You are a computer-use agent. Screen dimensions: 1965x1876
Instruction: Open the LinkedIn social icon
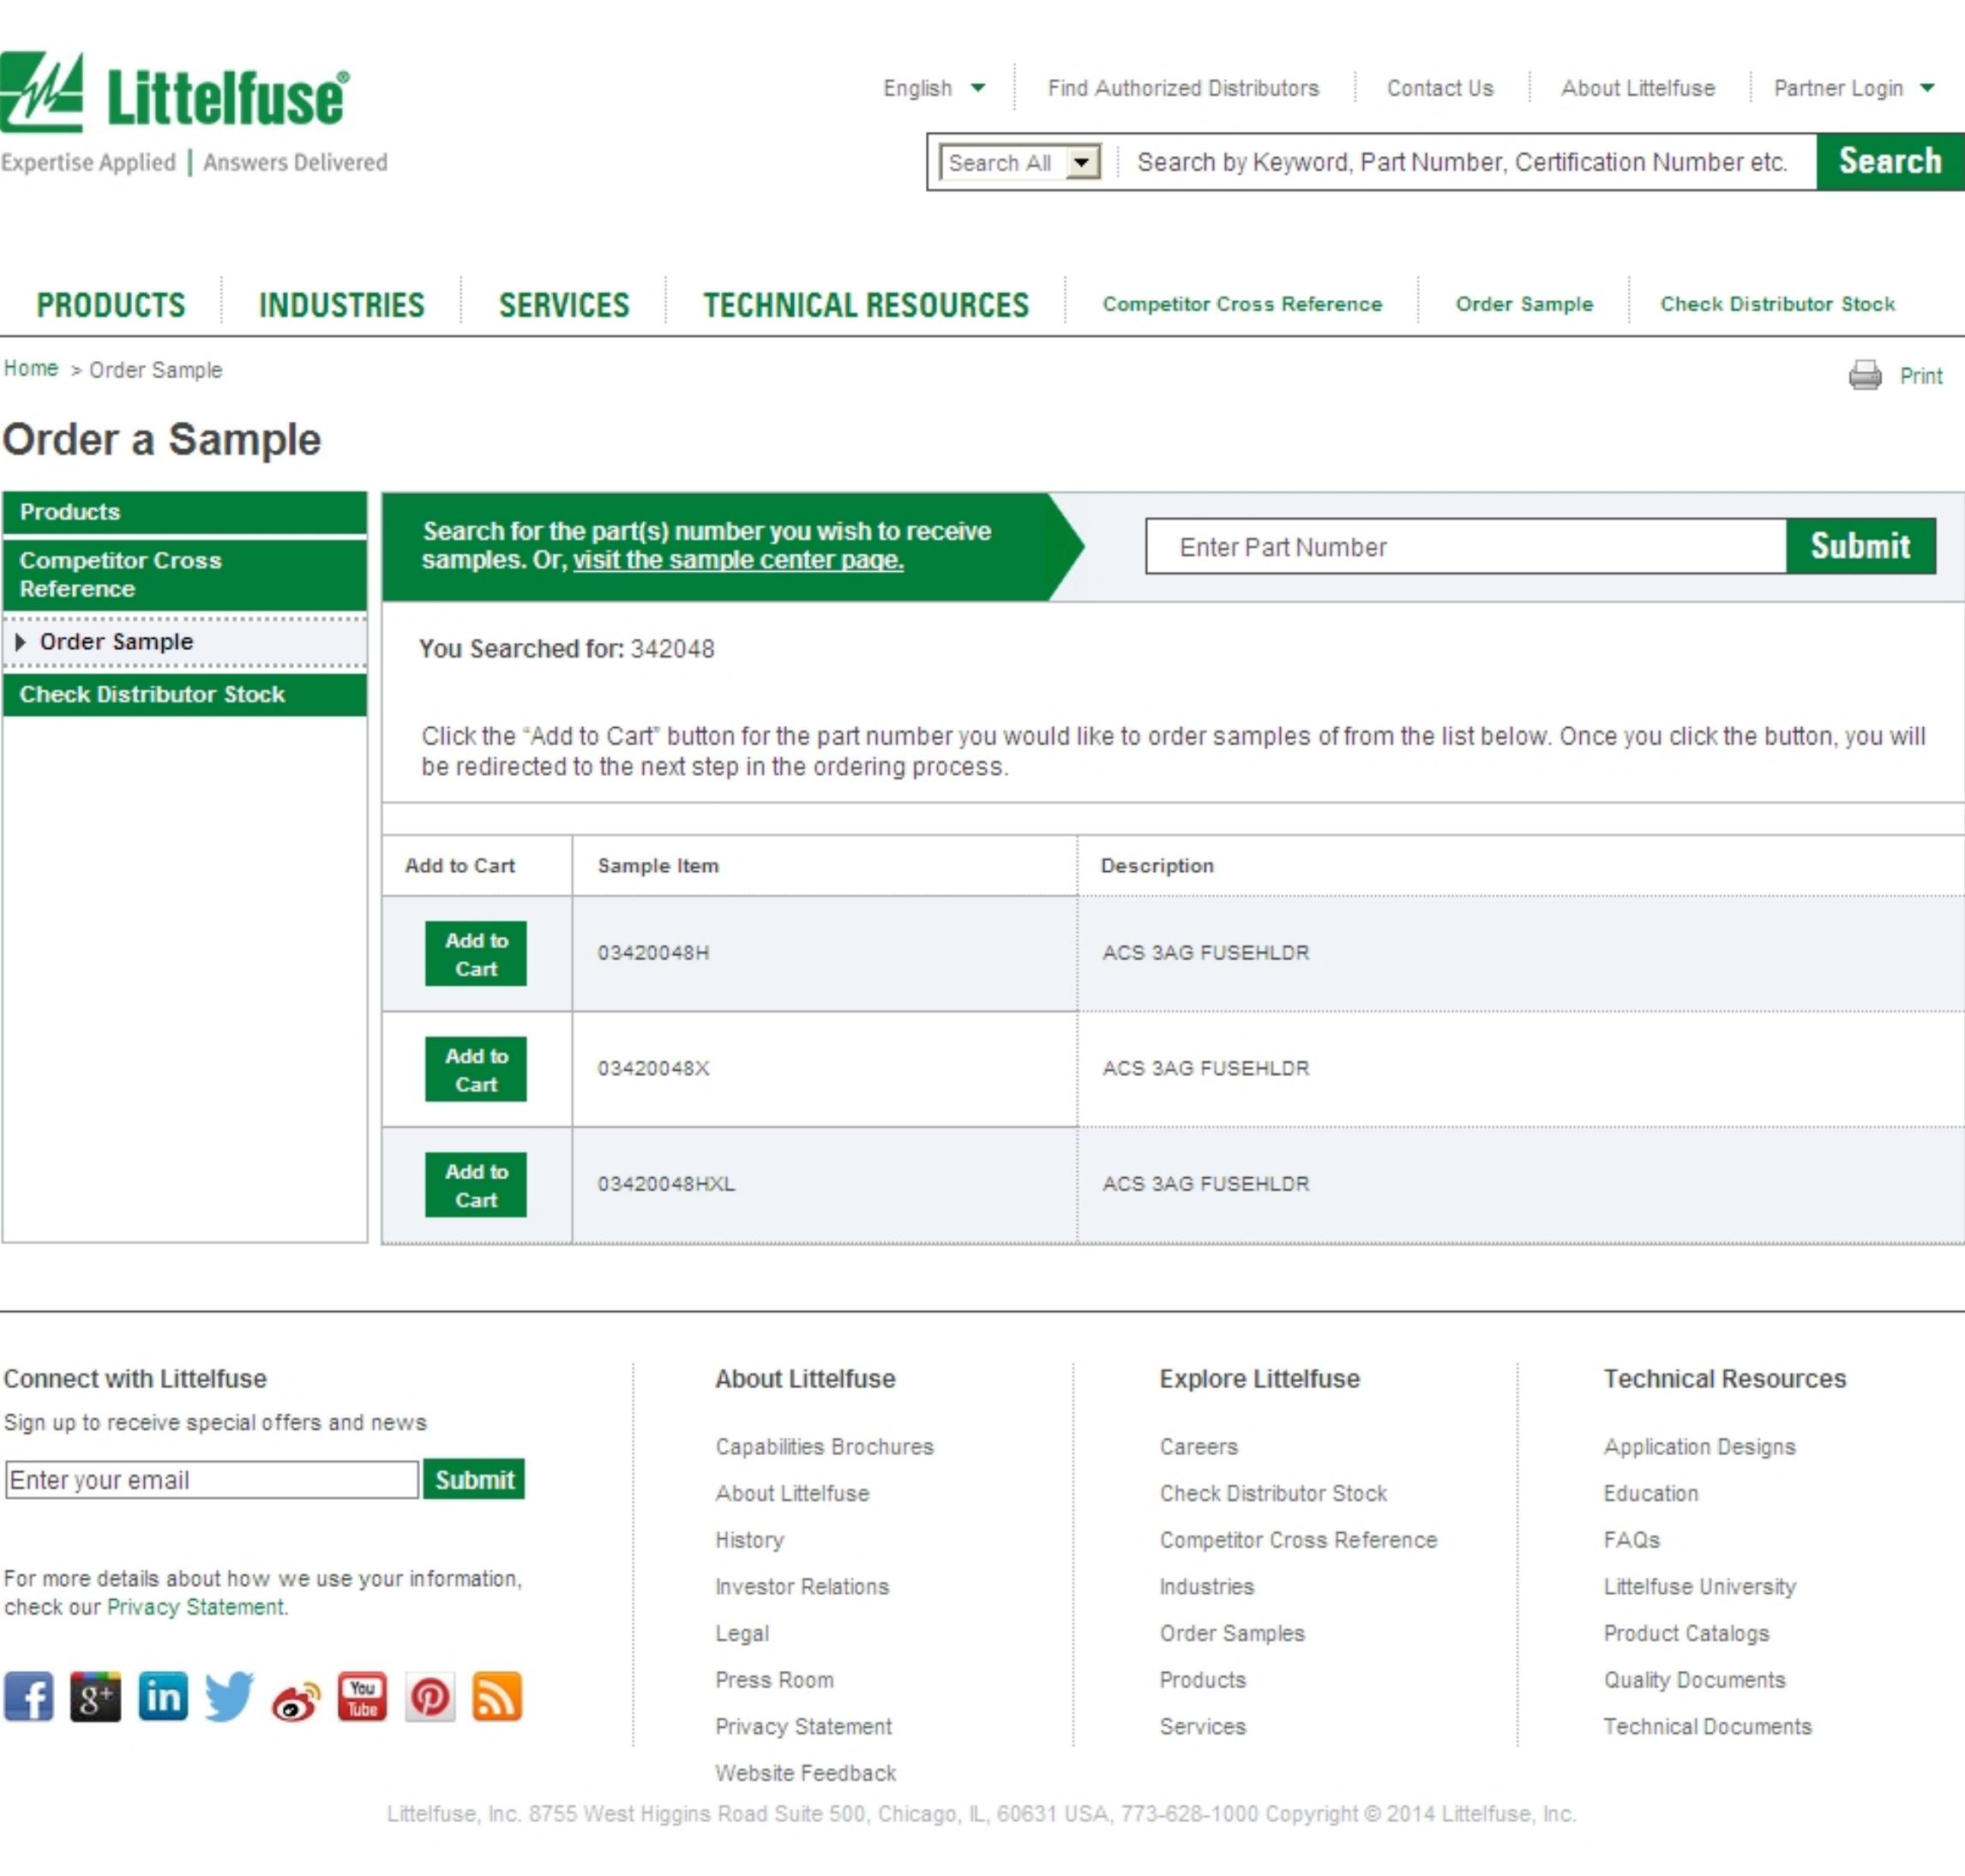pos(163,1696)
